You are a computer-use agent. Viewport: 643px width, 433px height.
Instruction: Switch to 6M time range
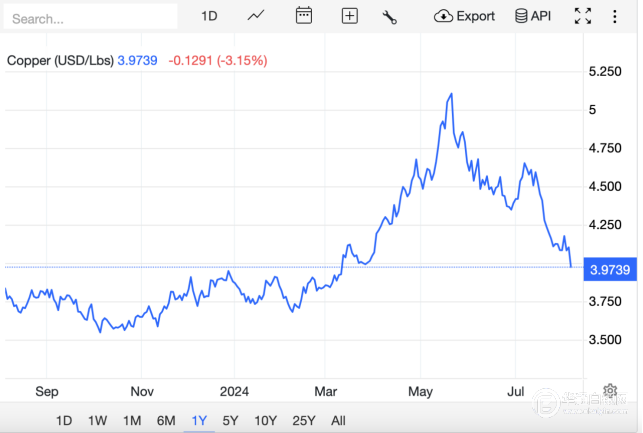(166, 420)
